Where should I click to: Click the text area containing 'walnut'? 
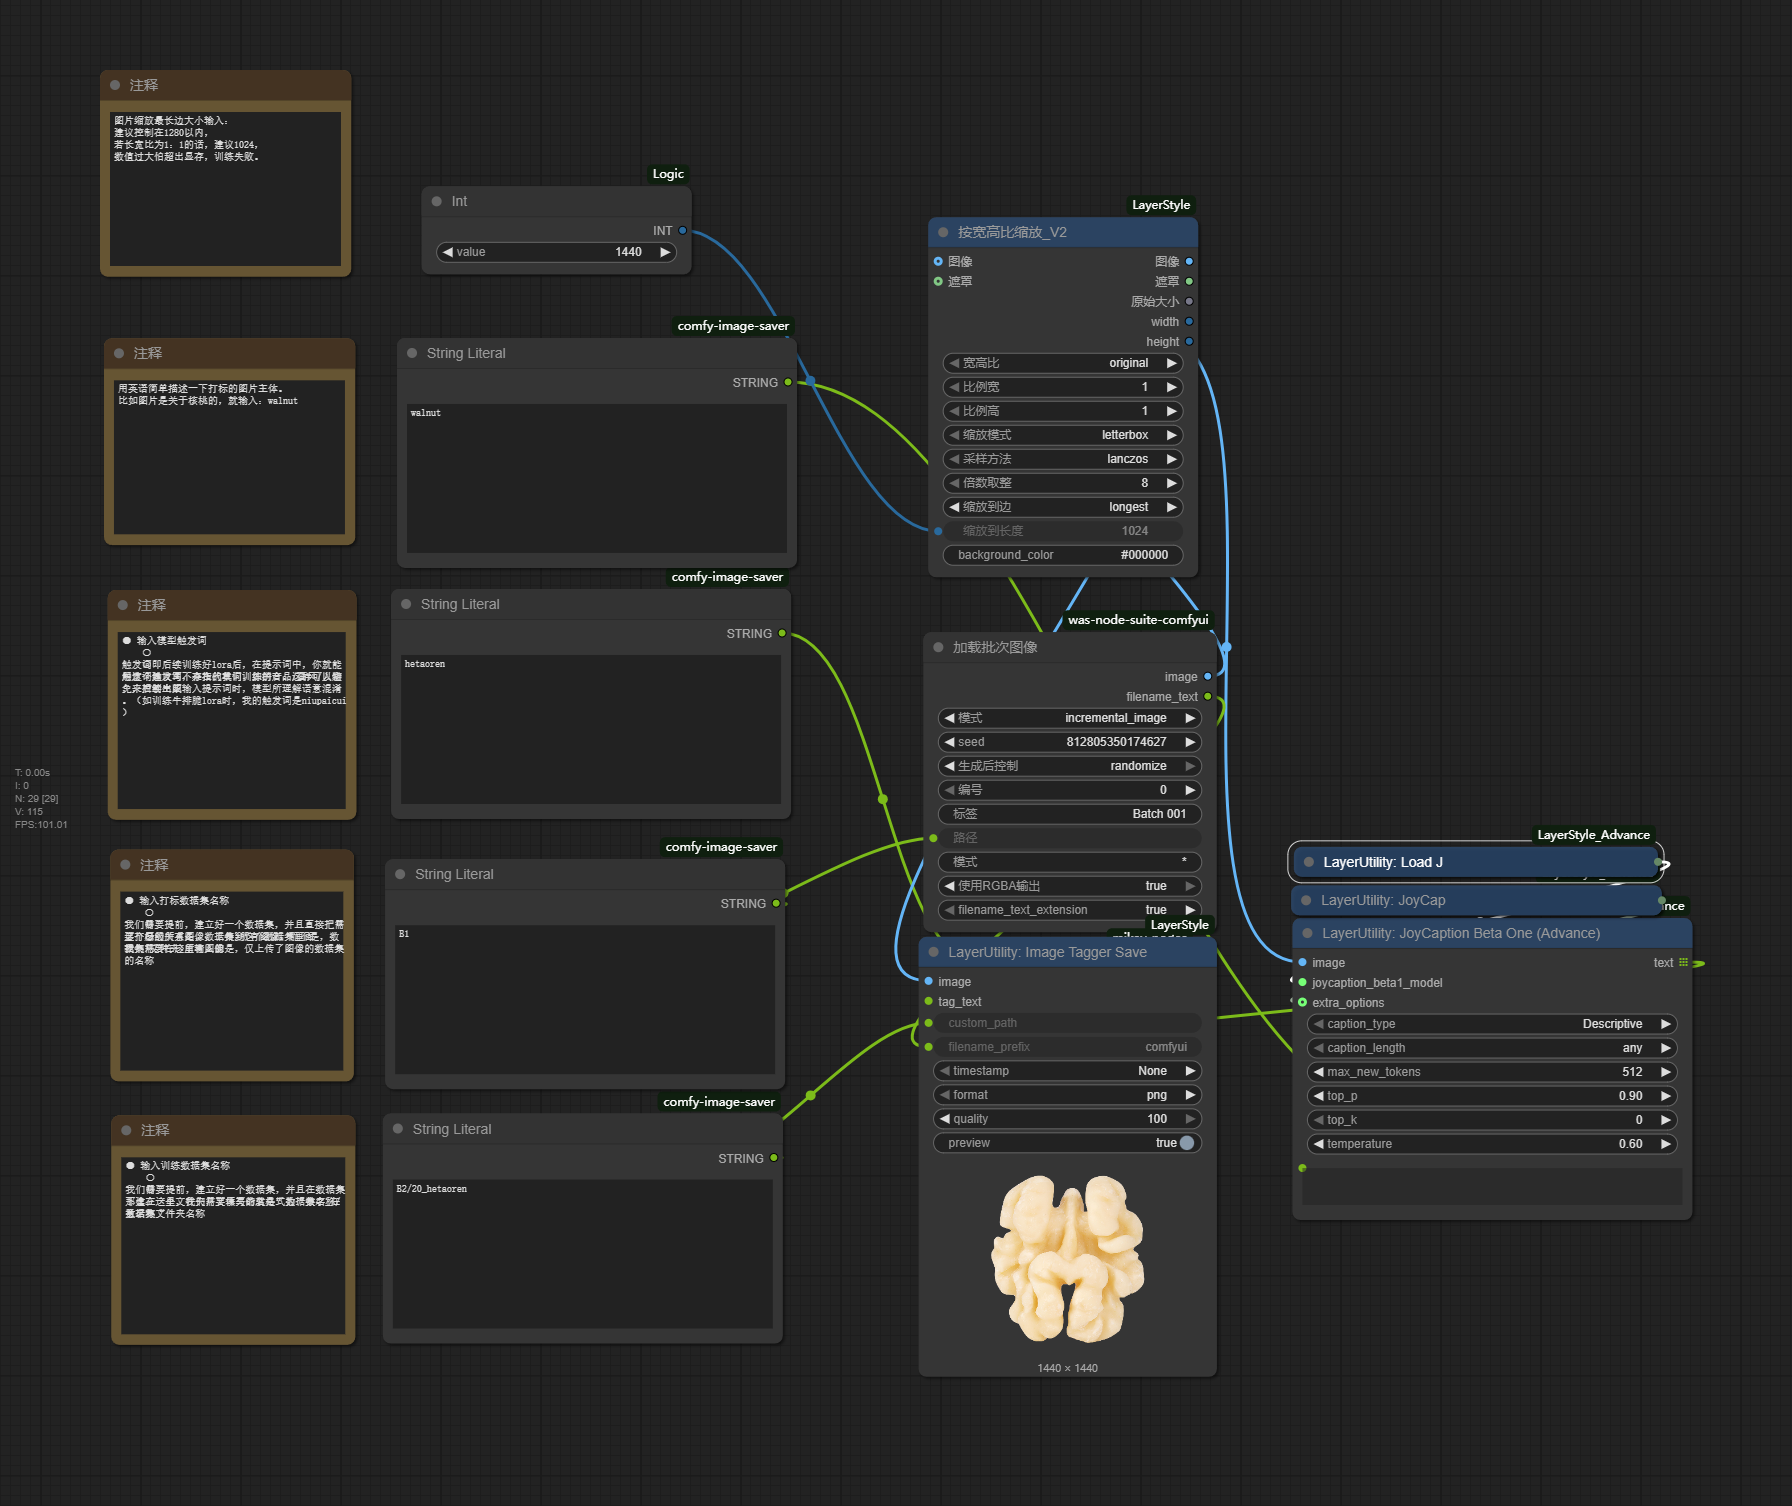[x=596, y=477]
